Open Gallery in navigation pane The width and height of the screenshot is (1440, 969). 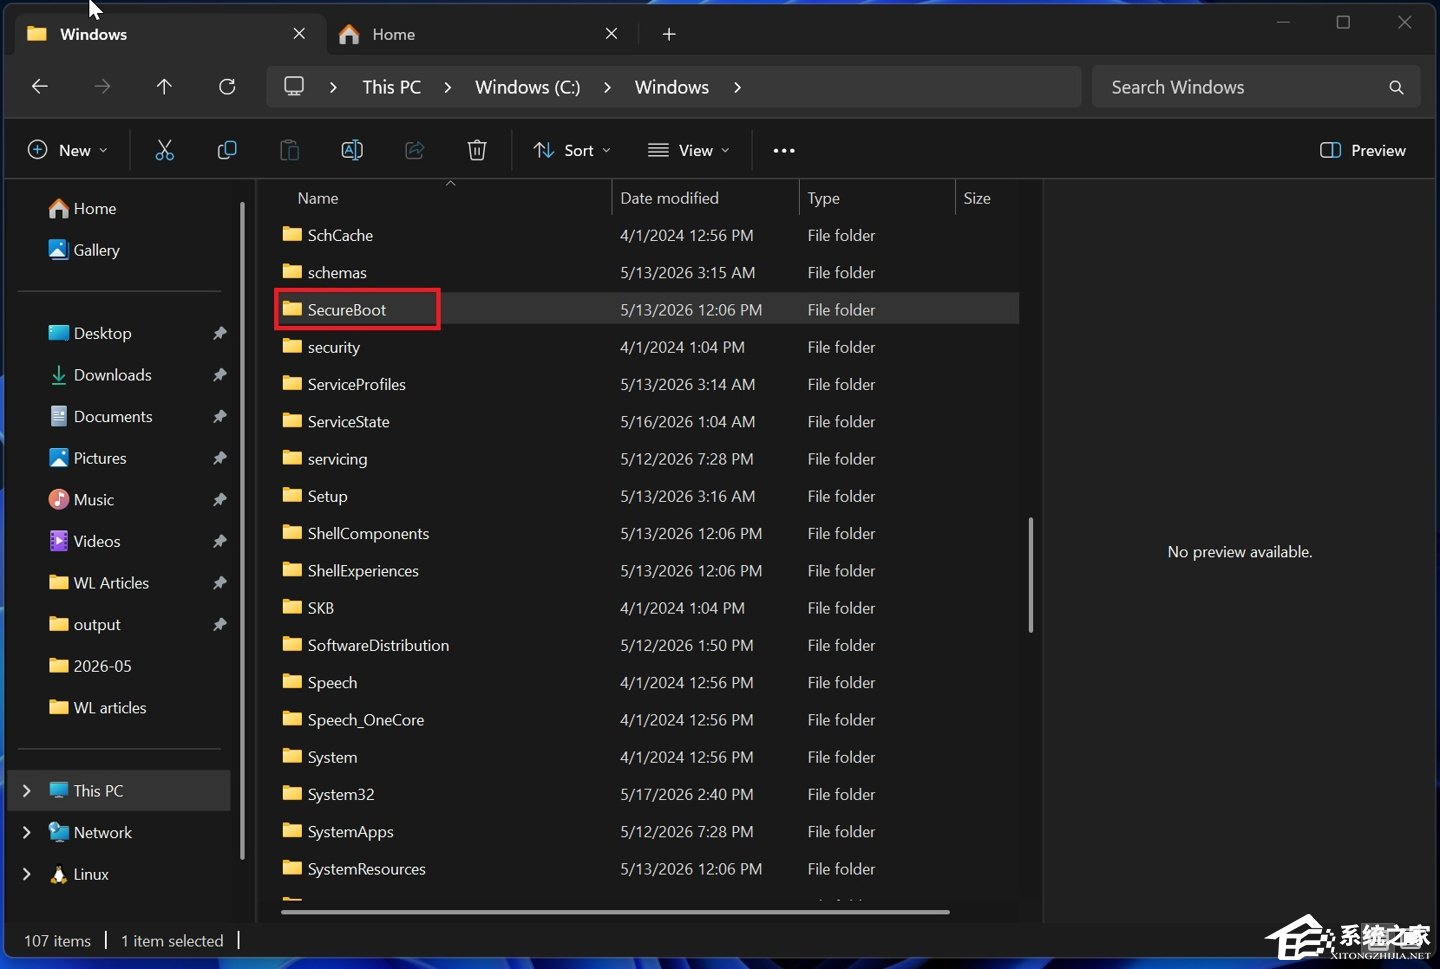click(84, 250)
